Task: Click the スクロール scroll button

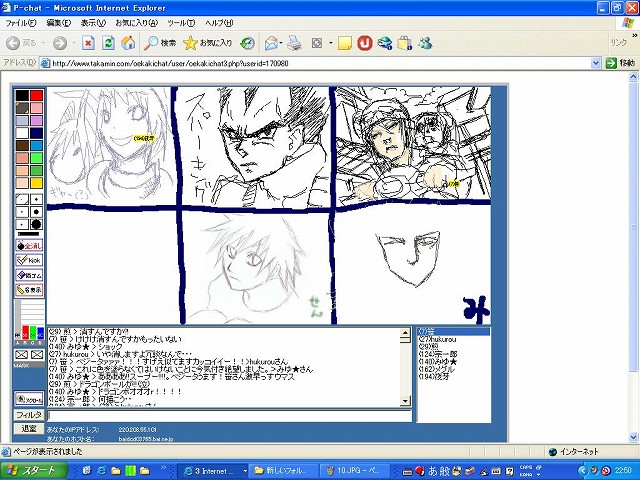Action: point(29,399)
